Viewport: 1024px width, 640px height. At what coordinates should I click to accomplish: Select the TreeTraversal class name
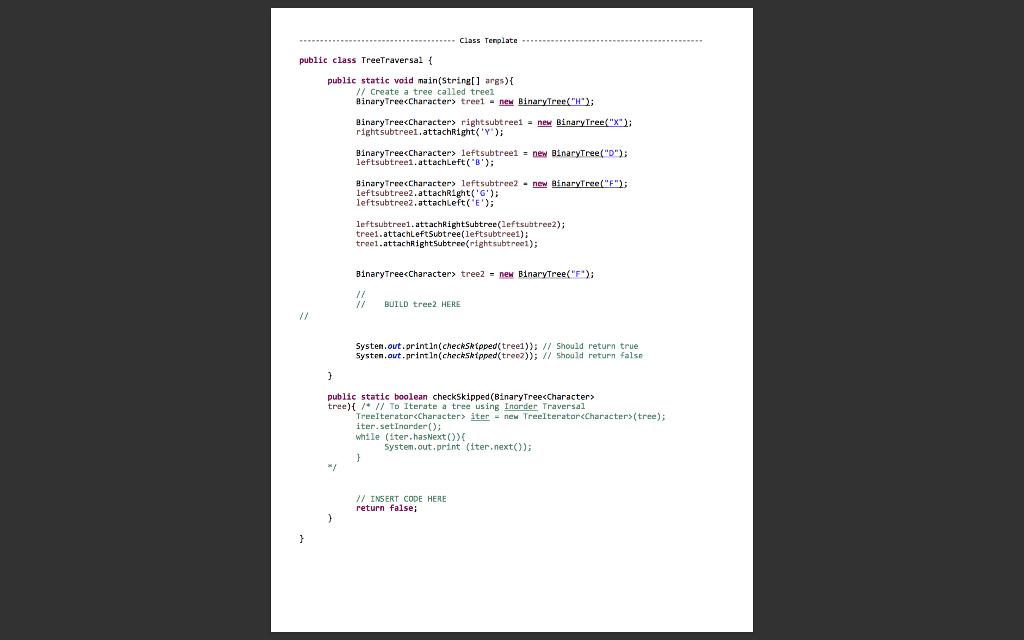(x=390, y=60)
